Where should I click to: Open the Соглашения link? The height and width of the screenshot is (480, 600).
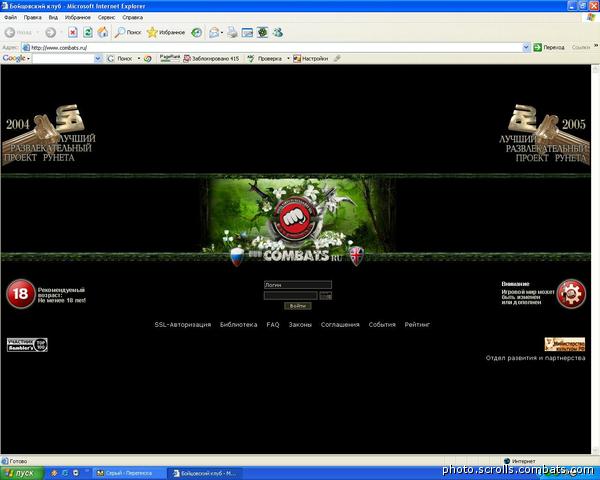pos(340,325)
